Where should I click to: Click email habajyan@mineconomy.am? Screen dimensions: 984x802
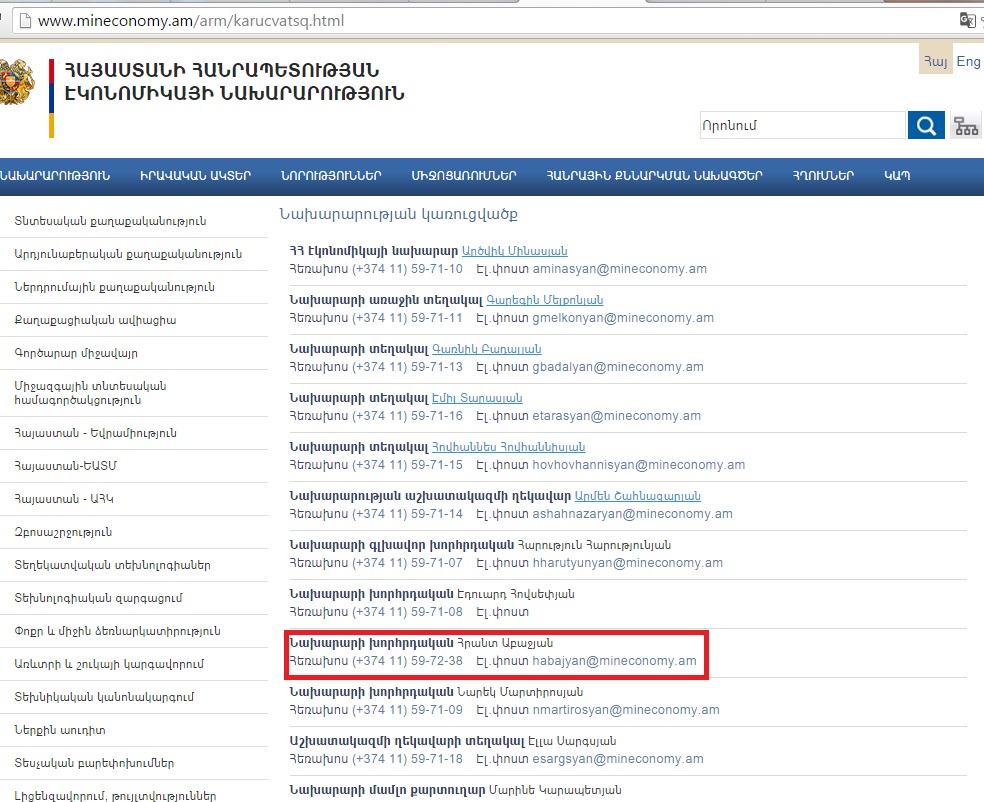click(614, 660)
